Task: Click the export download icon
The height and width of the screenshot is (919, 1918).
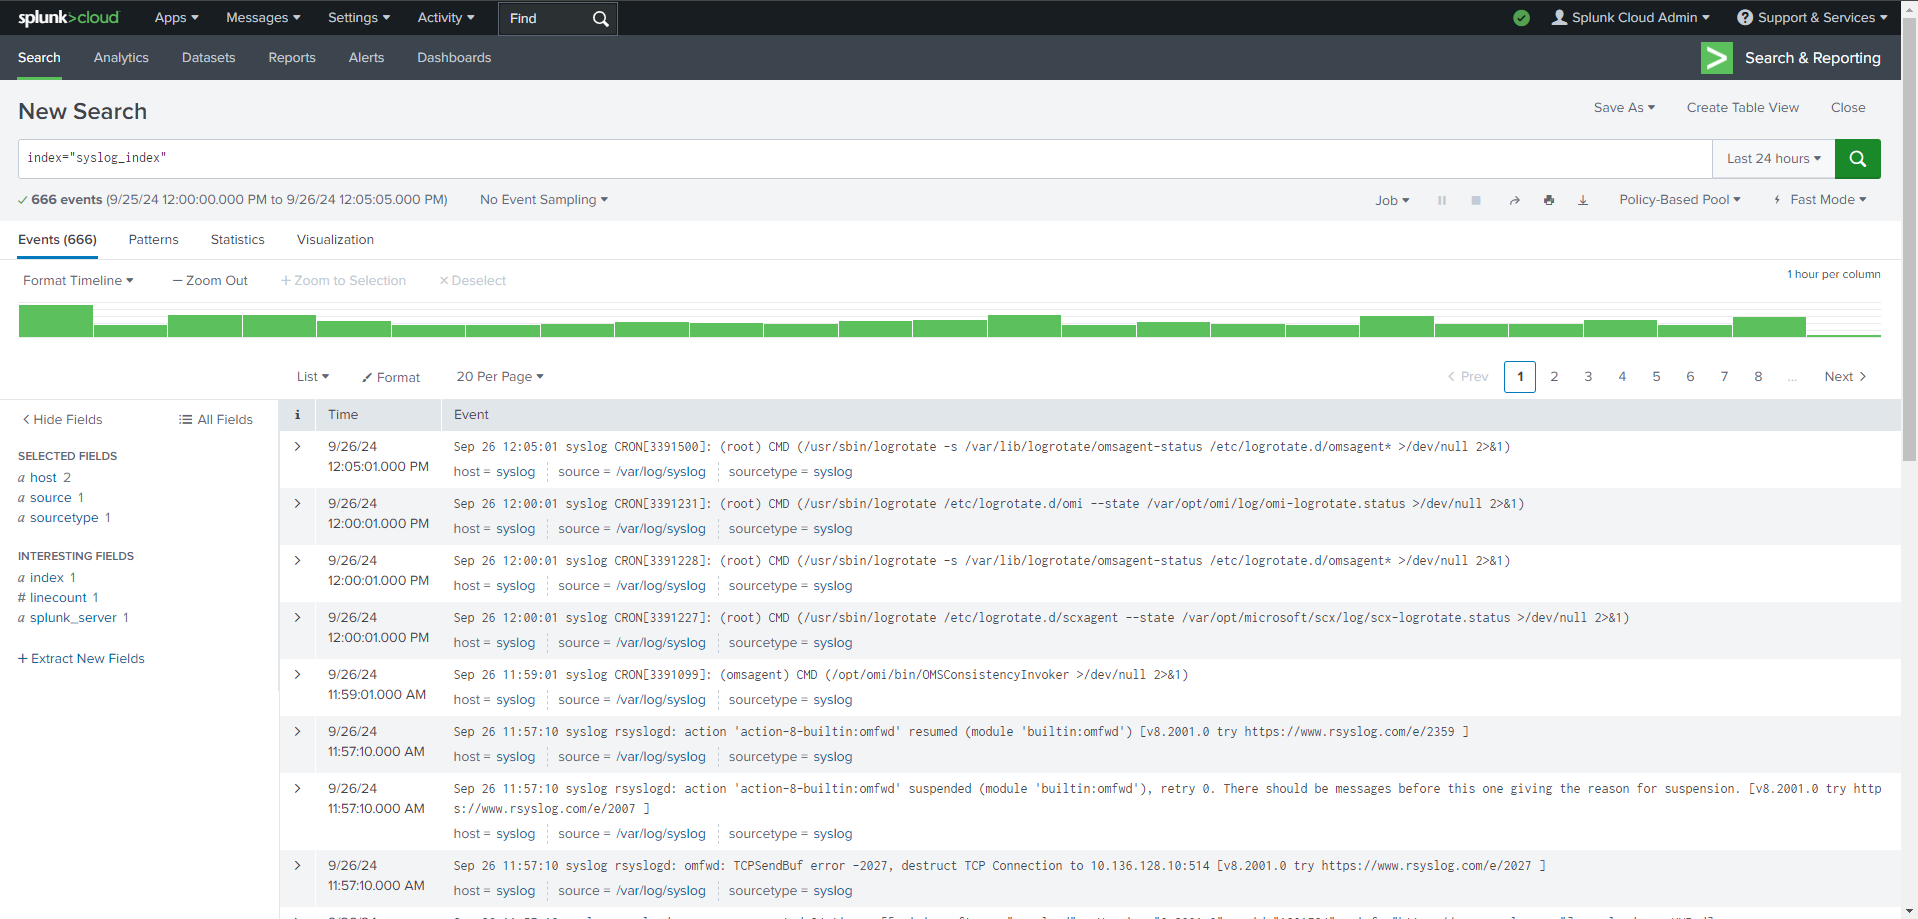Action: 1583,200
